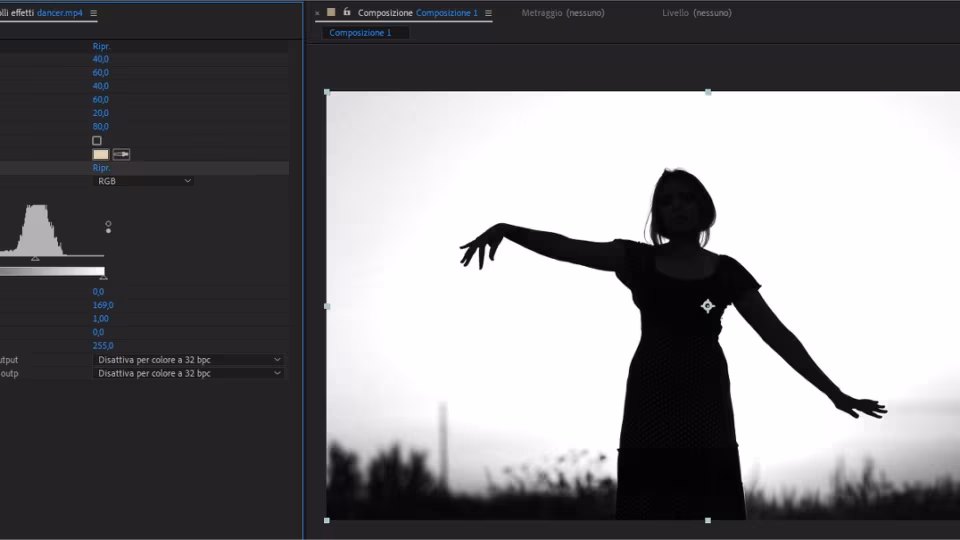Image resolution: width=960 pixels, height=540 pixels.
Task: Click the Ripr. reset link above RGB dropdown
Action: (x=102, y=168)
